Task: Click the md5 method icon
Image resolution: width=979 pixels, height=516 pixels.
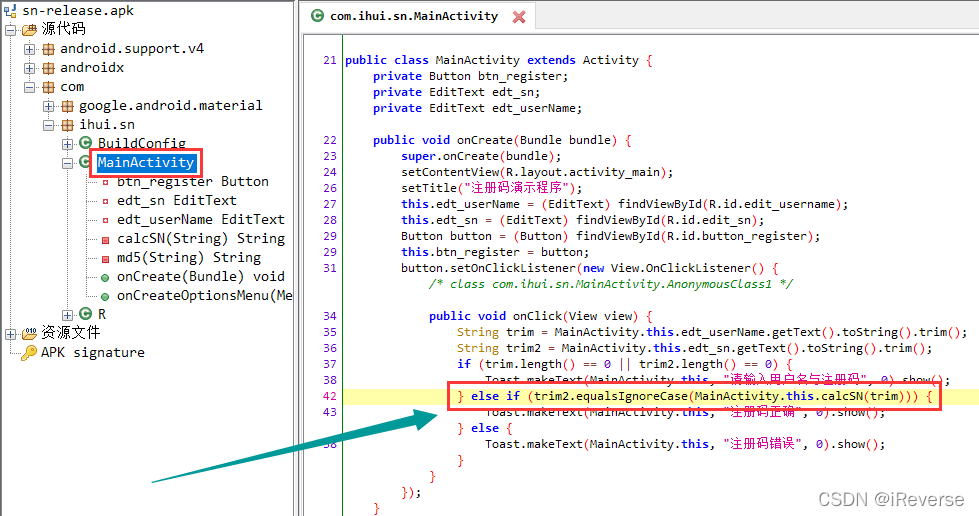Action: [106, 259]
